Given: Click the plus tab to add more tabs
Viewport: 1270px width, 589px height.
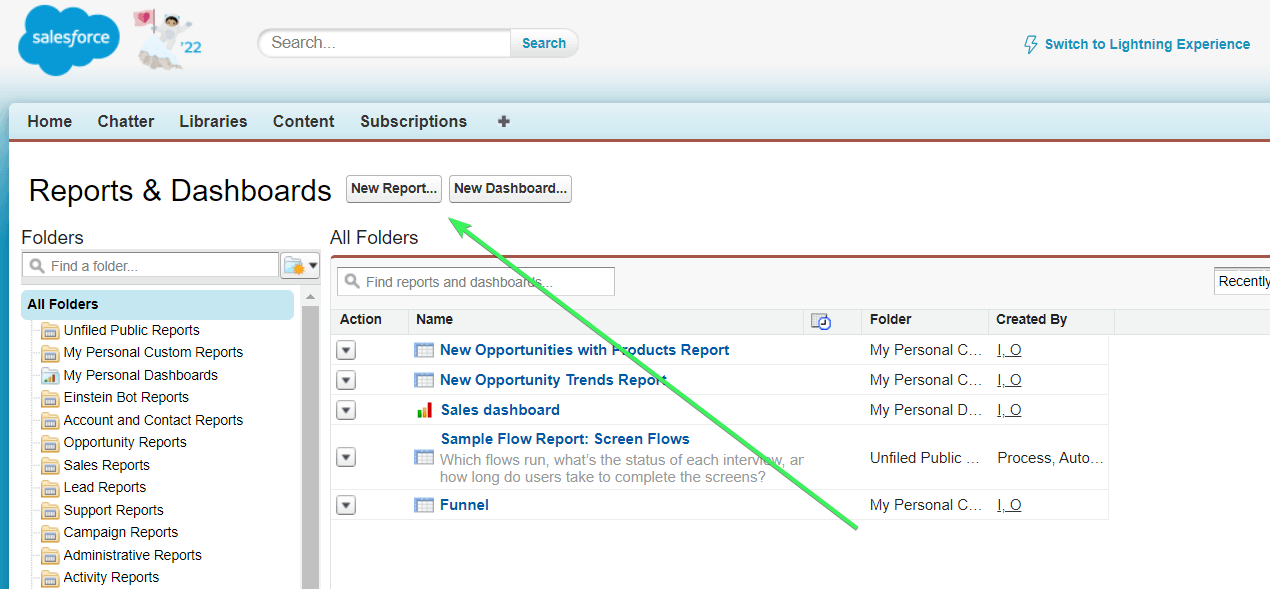Looking at the screenshot, I should click(x=503, y=121).
